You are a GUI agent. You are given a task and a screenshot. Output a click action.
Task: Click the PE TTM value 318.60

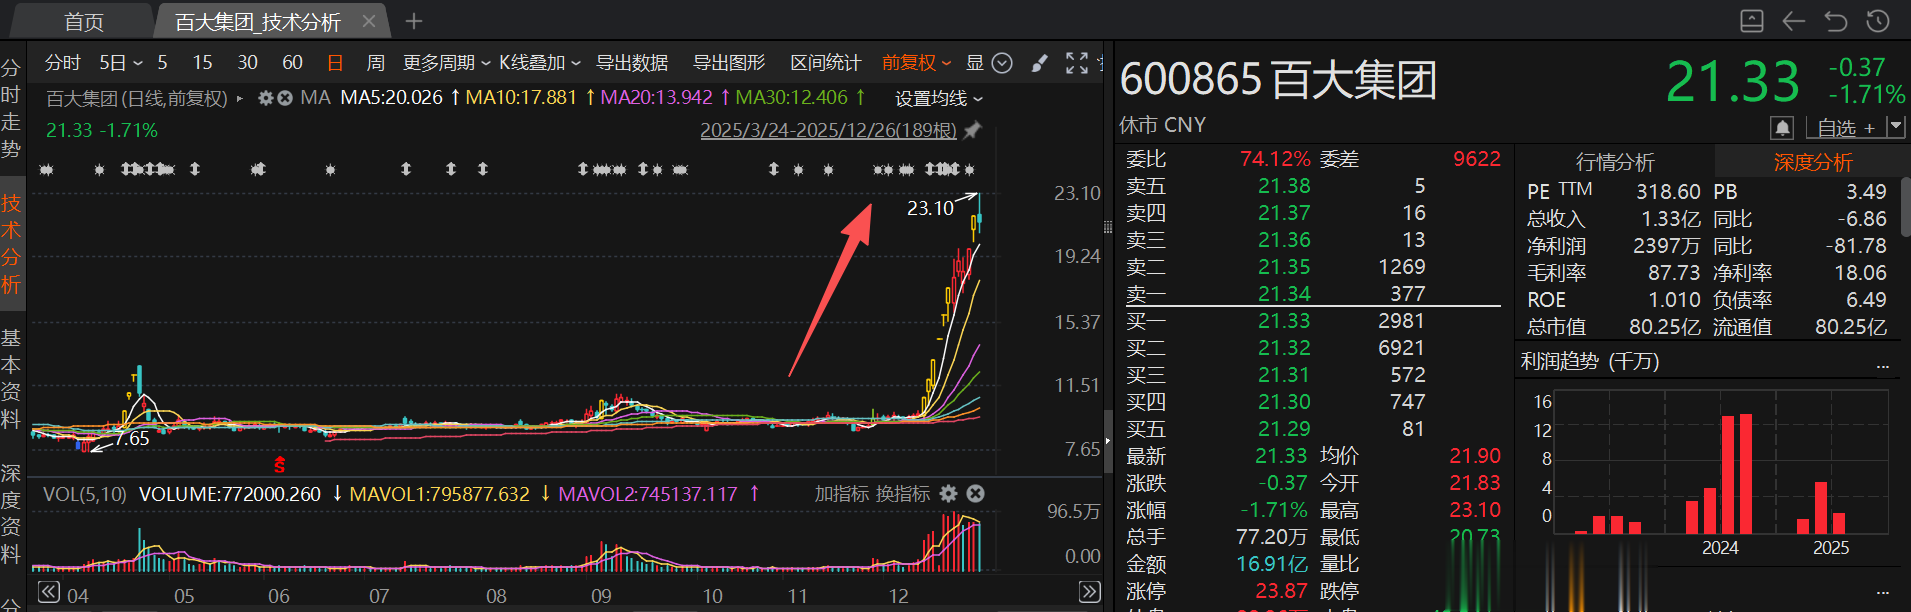pyautogui.click(x=1668, y=191)
